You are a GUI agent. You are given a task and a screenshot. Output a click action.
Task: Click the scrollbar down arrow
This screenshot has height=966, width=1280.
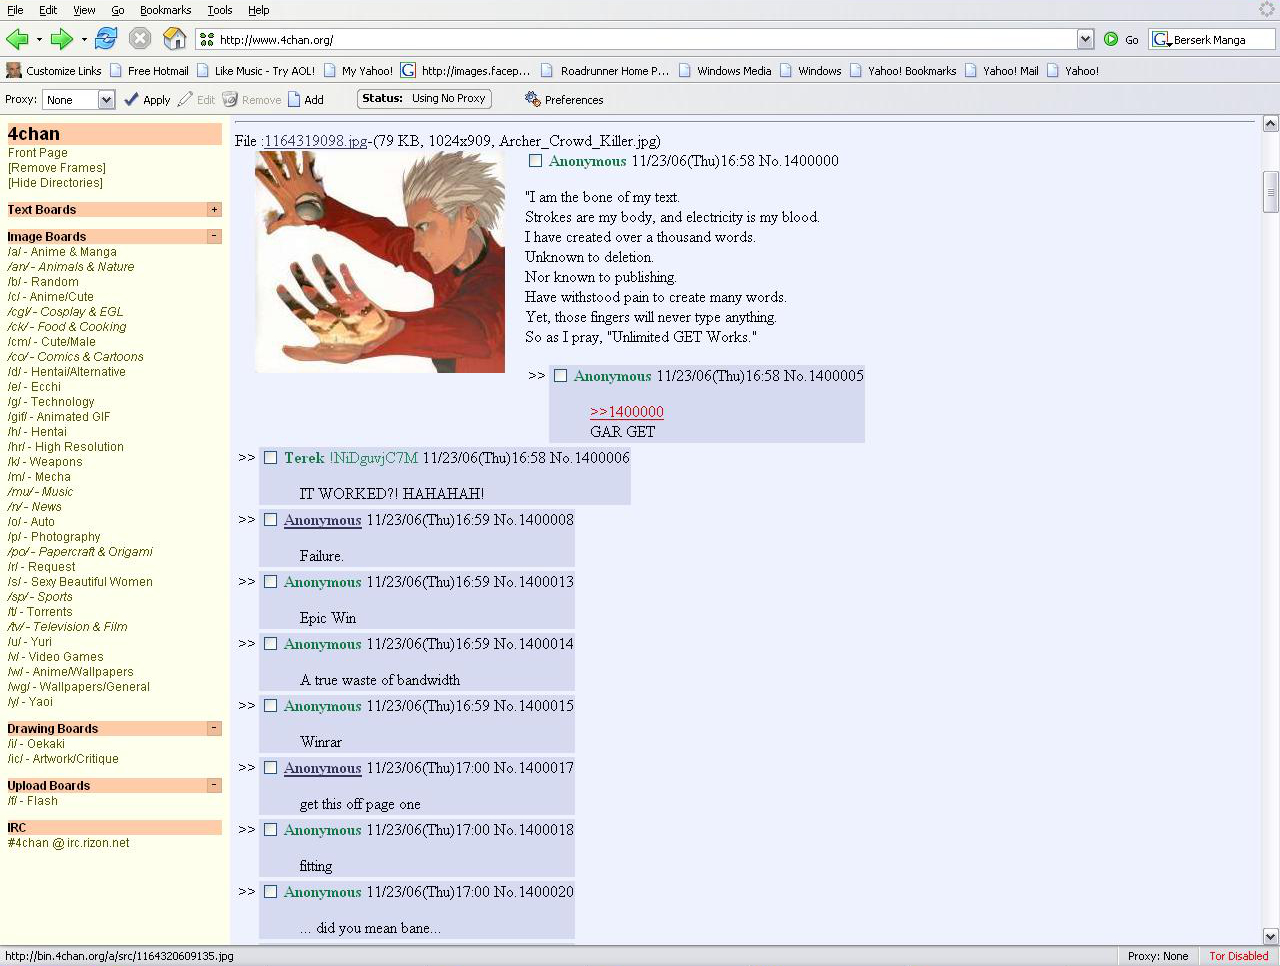(x=1271, y=937)
